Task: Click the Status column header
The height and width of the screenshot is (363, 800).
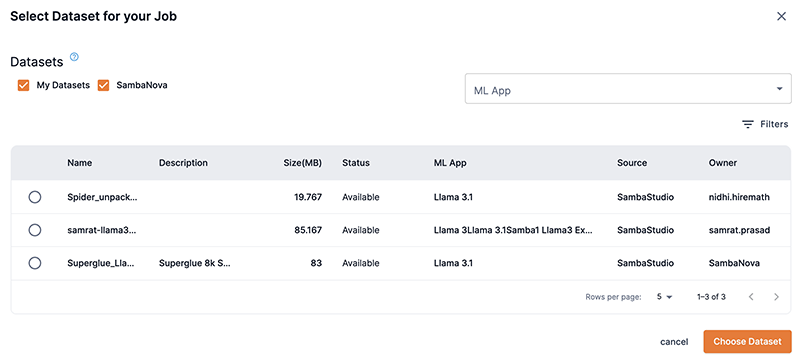Action: click(356, 163)
